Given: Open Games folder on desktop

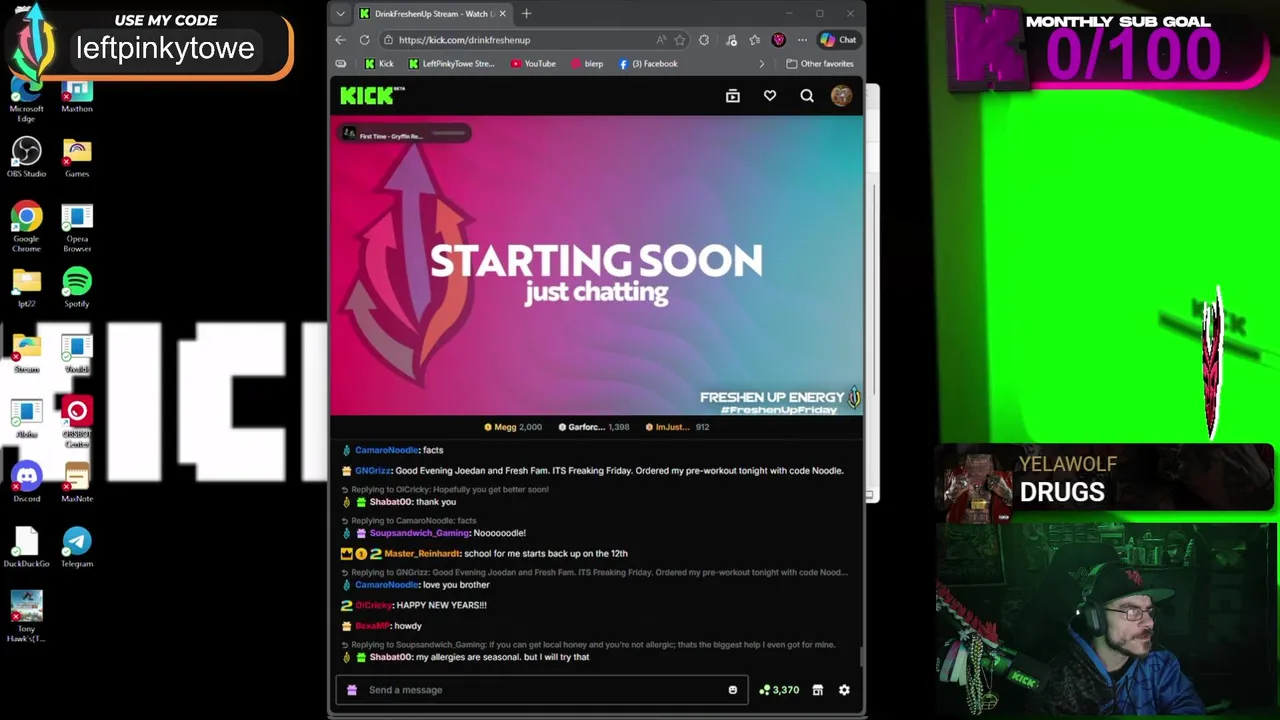Looking at the screenshot, I should point(77,157).
